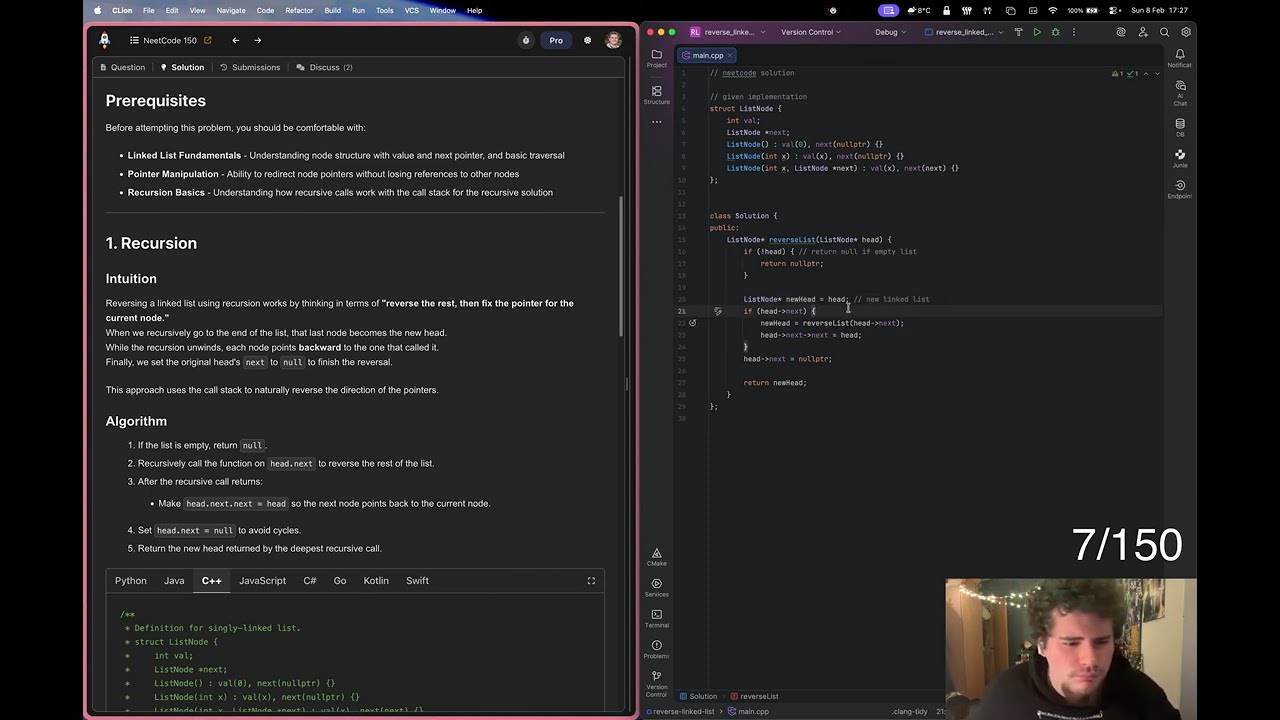This screenshot has height=720, width=1280.
Task: Open the Structure tool window
Action: 656,95
